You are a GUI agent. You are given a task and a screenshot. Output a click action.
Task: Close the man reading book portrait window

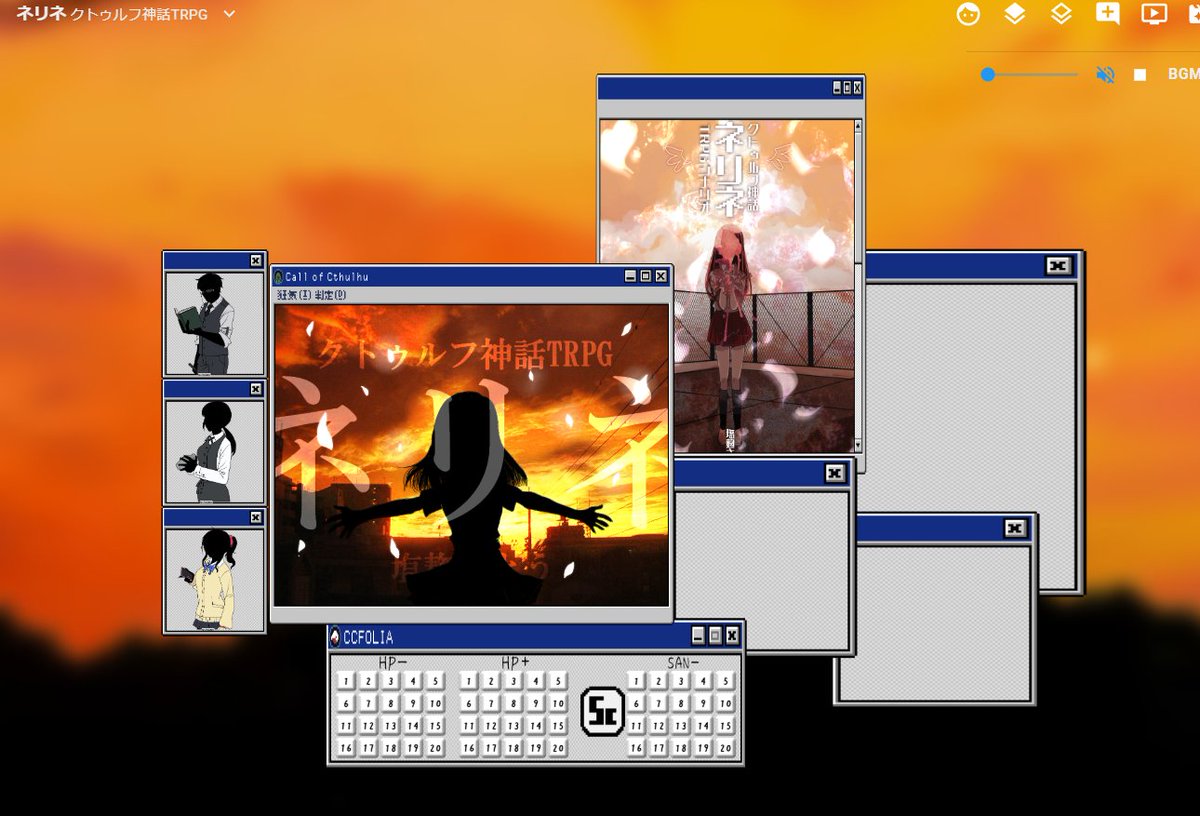(x=256, y=260)
